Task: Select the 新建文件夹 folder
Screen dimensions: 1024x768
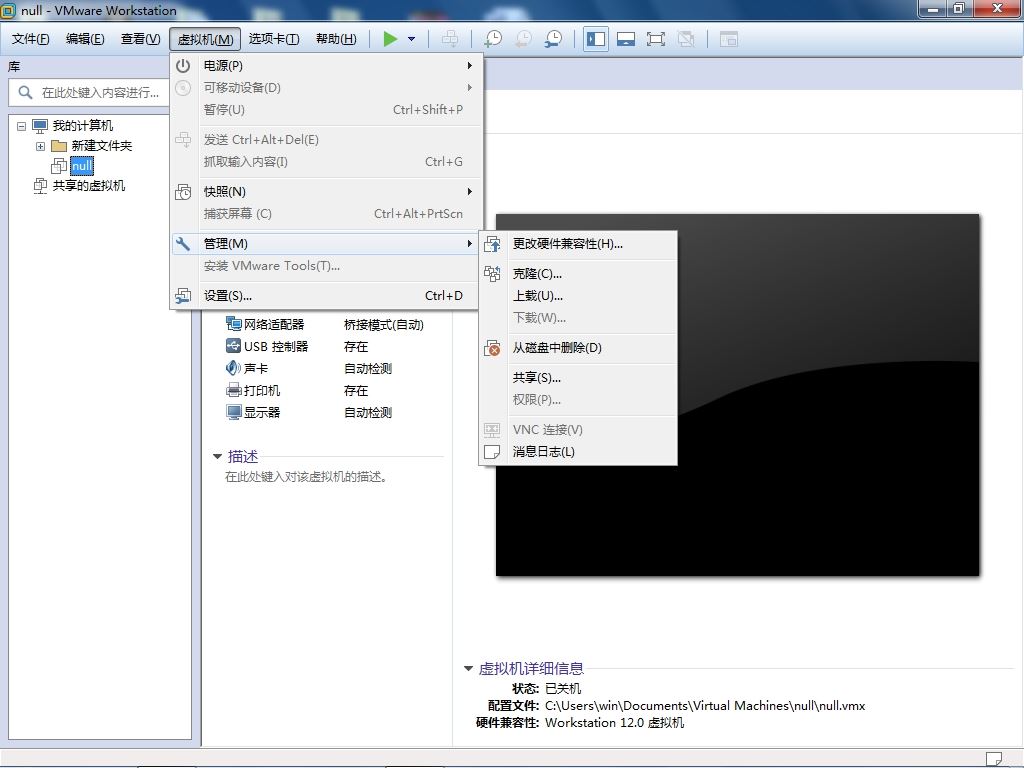Action: click(101, 146)
